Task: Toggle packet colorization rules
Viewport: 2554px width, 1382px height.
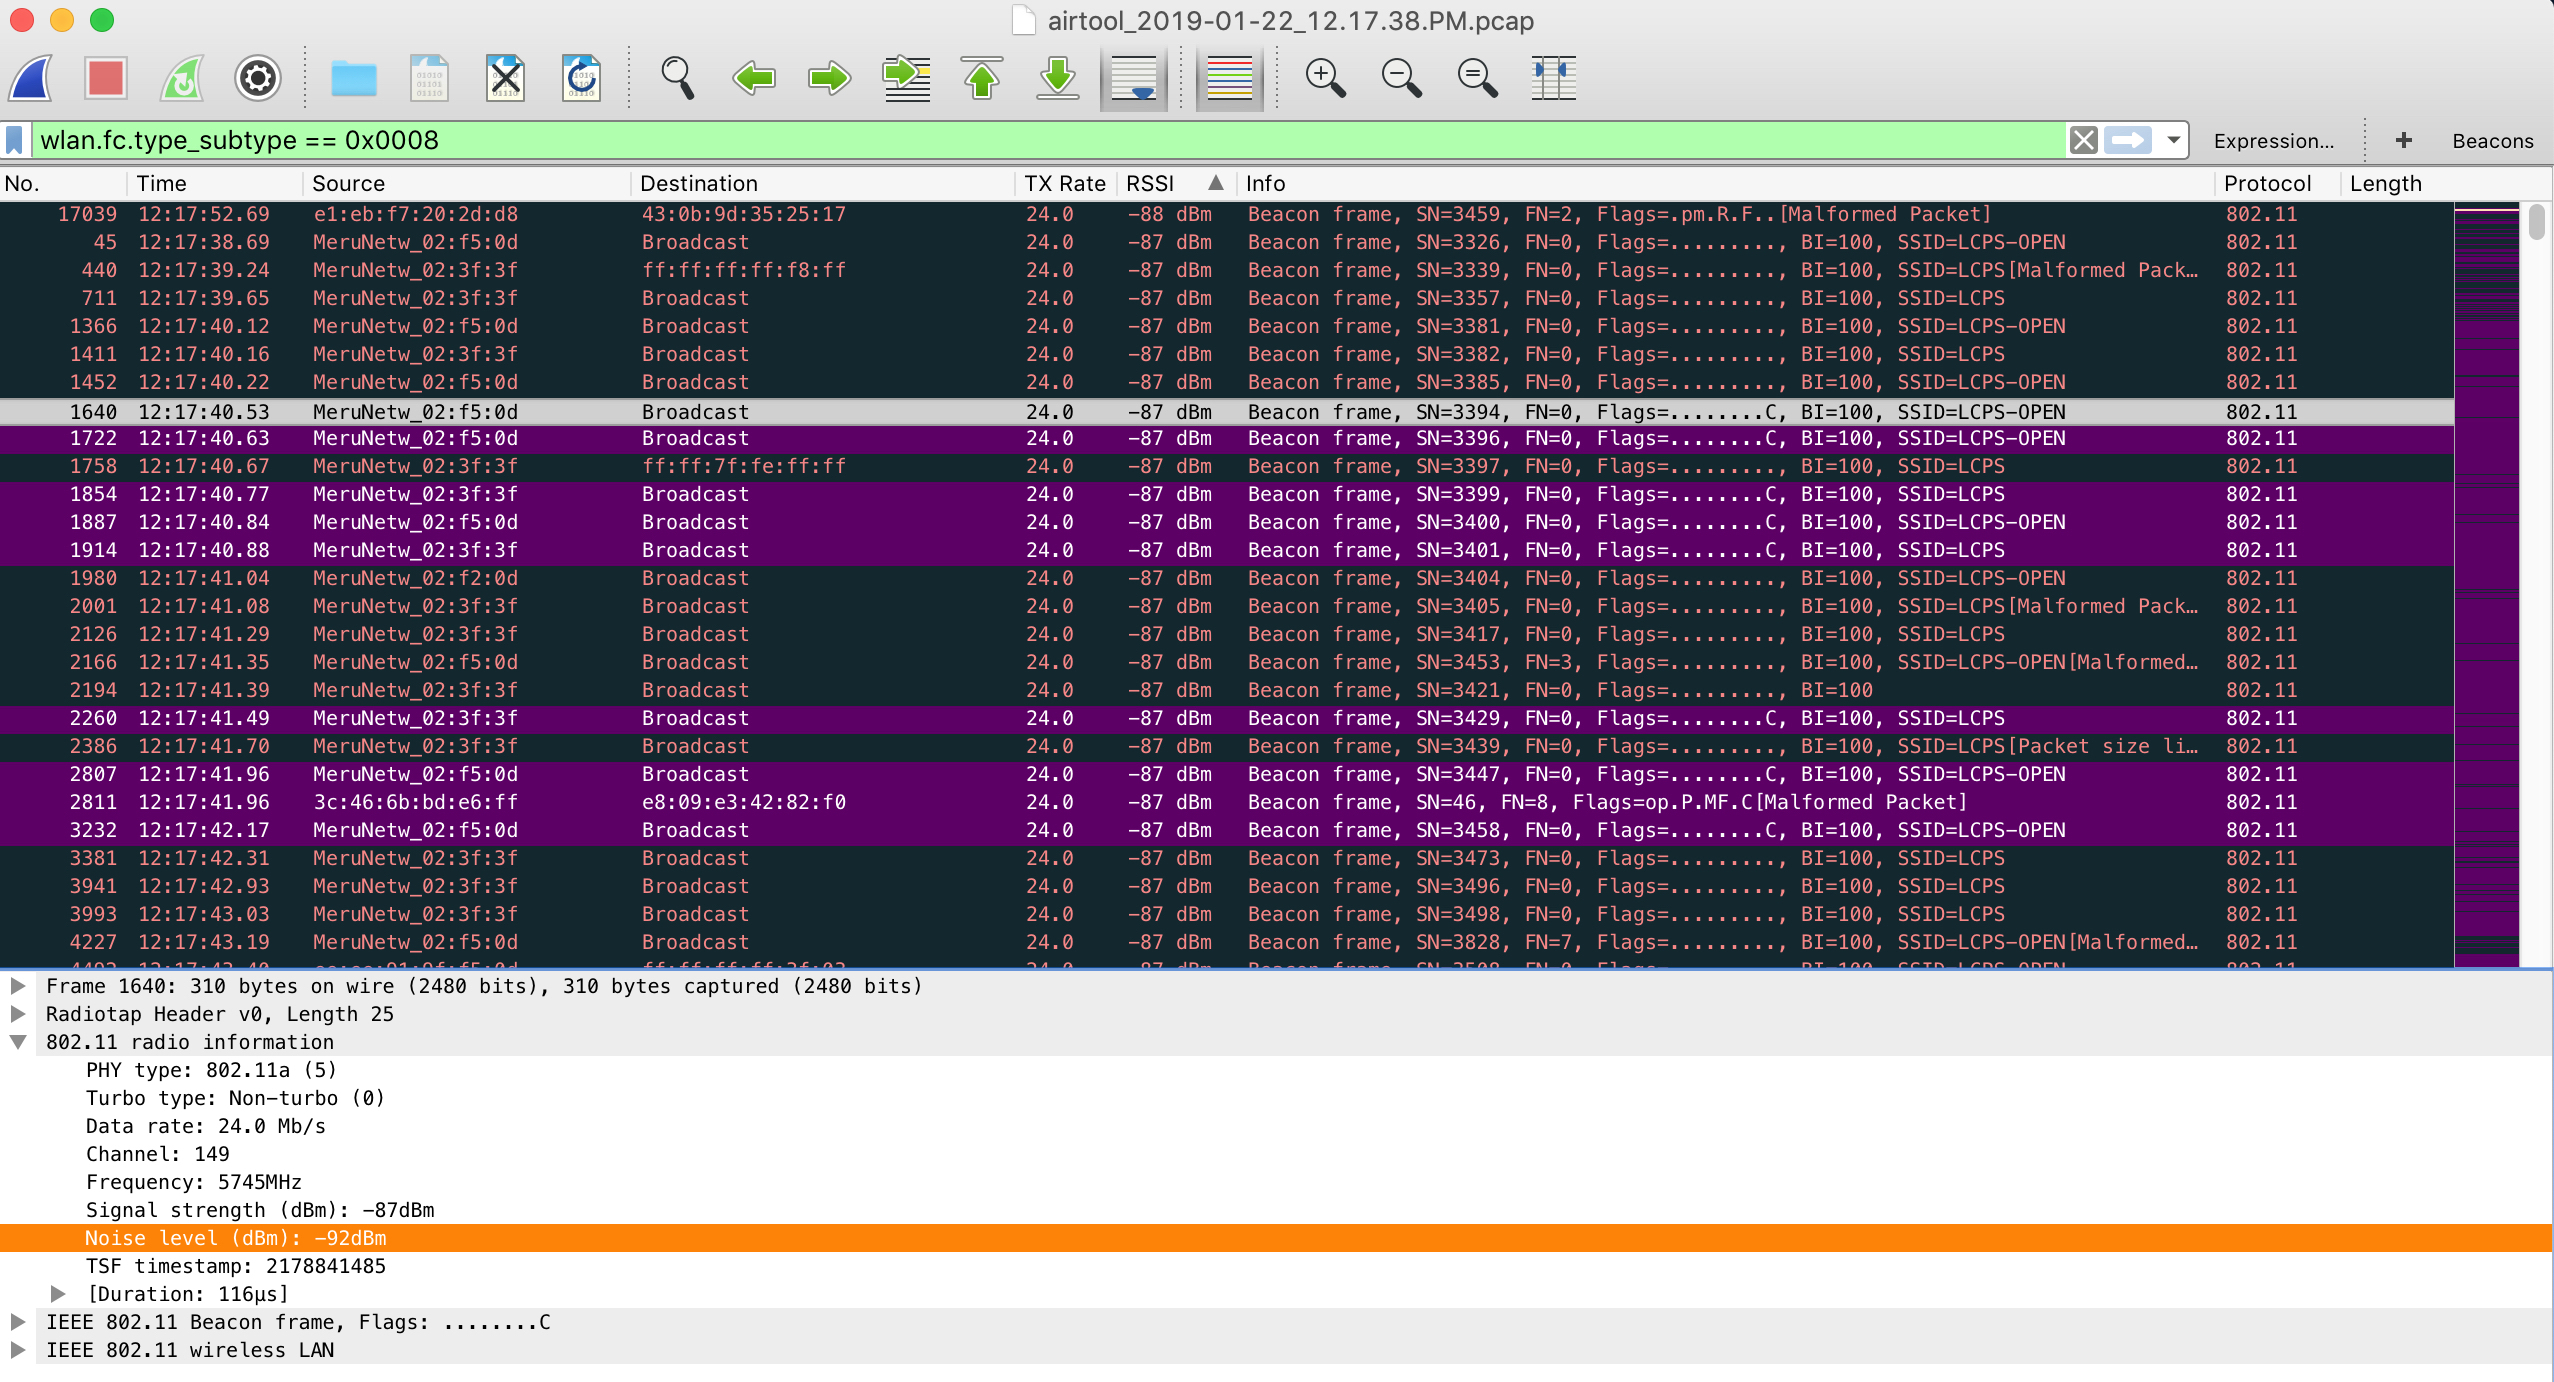Action: point(1229,78)
